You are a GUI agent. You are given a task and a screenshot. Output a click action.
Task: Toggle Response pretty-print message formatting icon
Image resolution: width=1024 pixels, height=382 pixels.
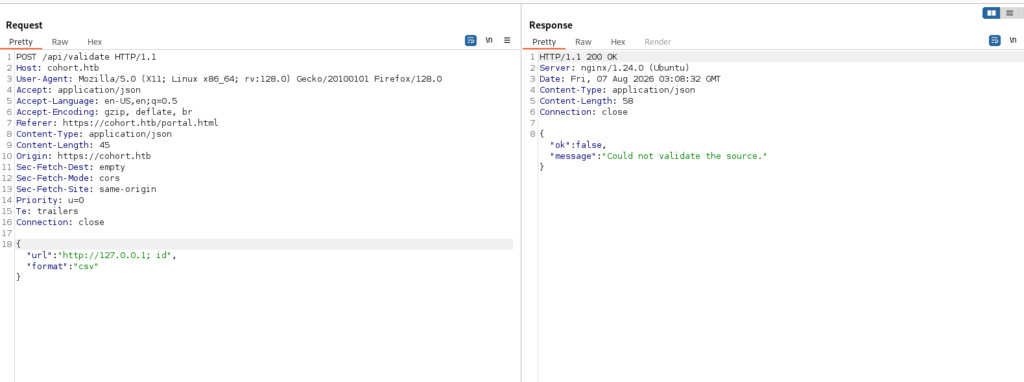[x=995, y=40]
